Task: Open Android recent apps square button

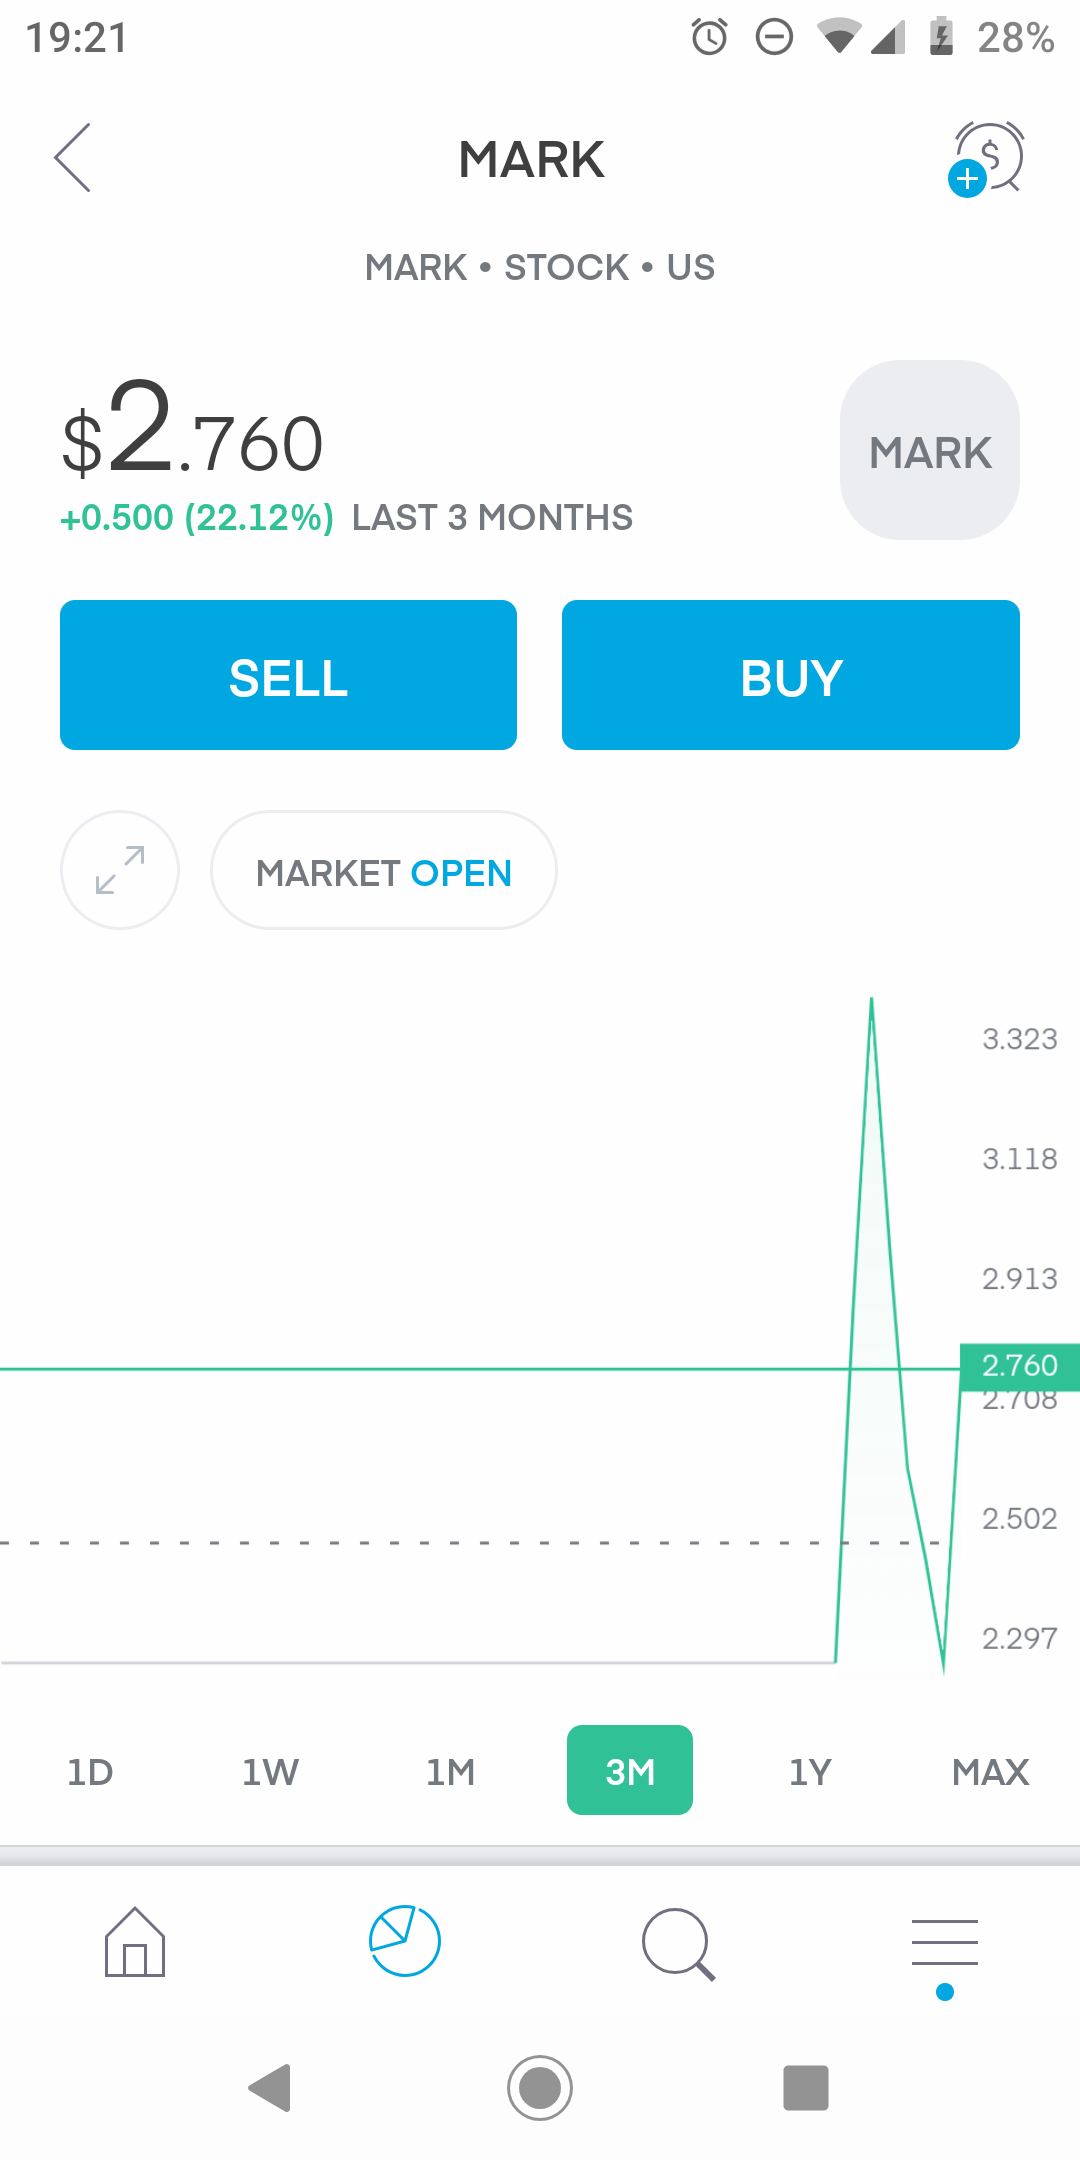Action: 805,2088
